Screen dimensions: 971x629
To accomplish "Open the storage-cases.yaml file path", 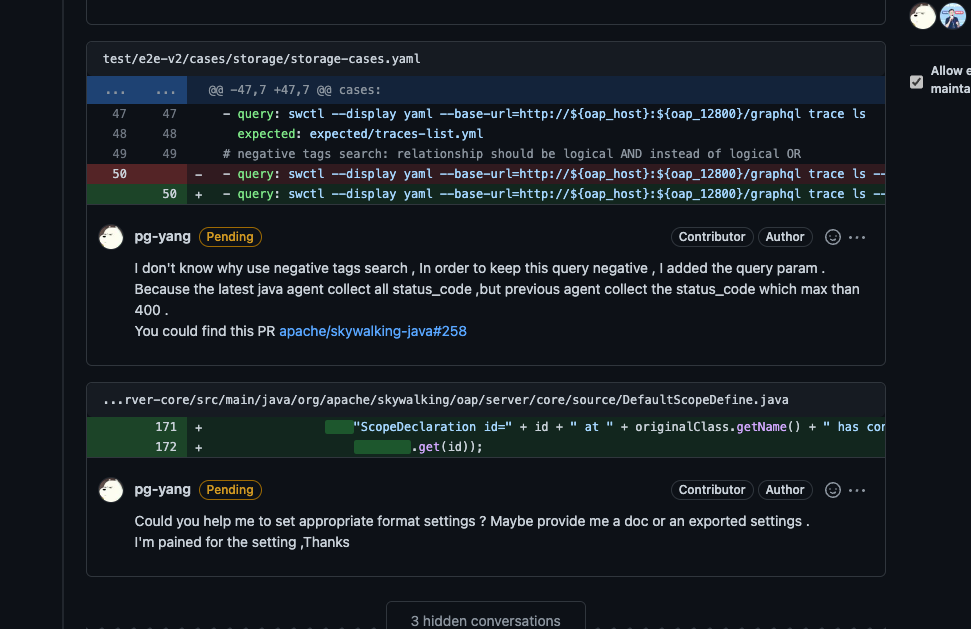I will click(261, 59).
